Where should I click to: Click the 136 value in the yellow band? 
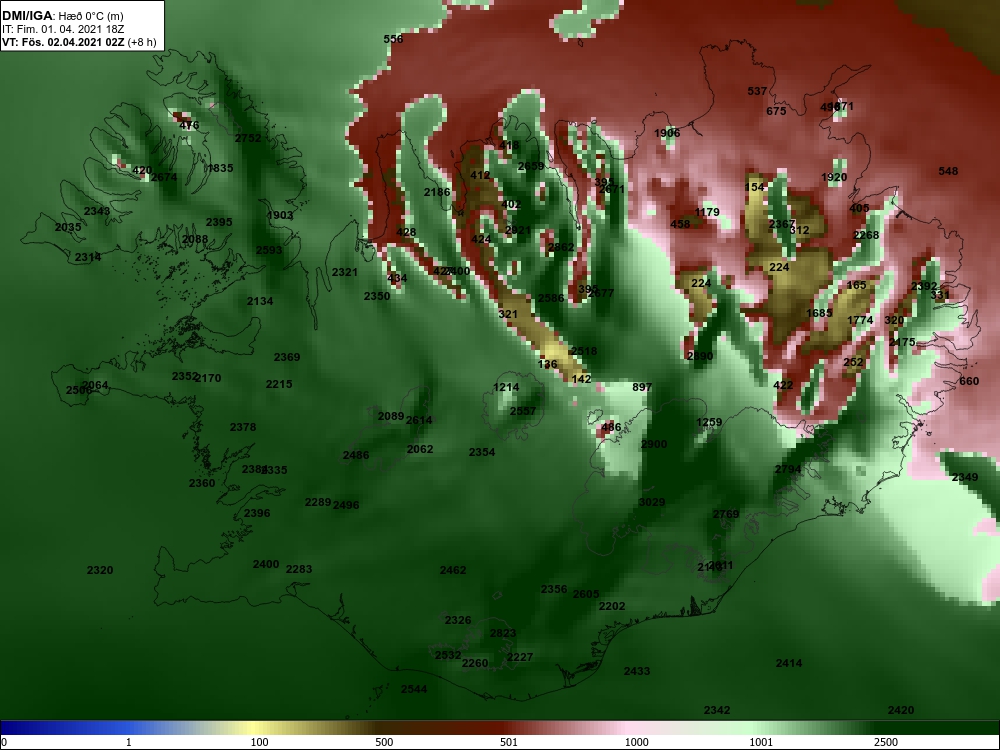pyautogui.click(x=548, y=365)
